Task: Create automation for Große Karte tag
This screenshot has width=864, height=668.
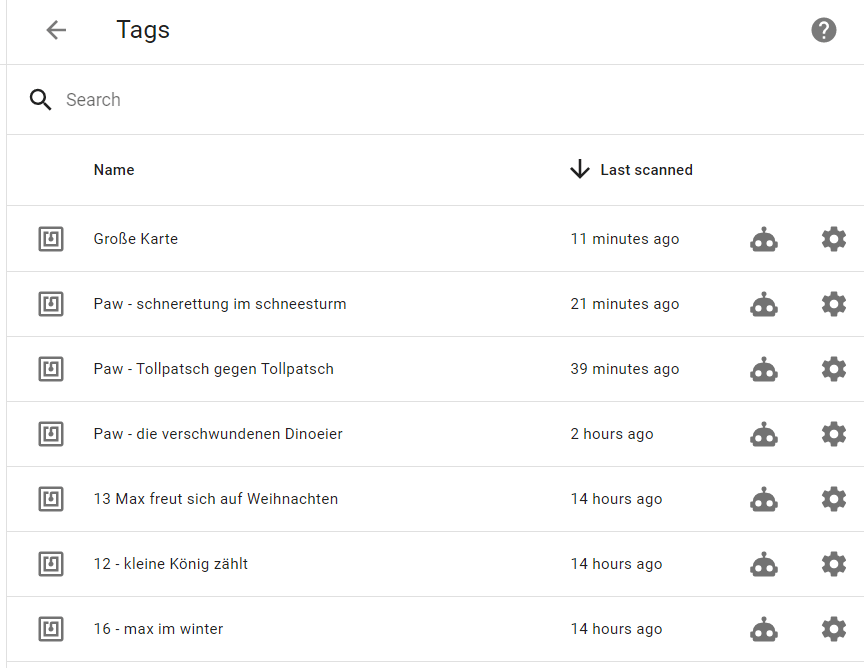Action: point(764,239)
